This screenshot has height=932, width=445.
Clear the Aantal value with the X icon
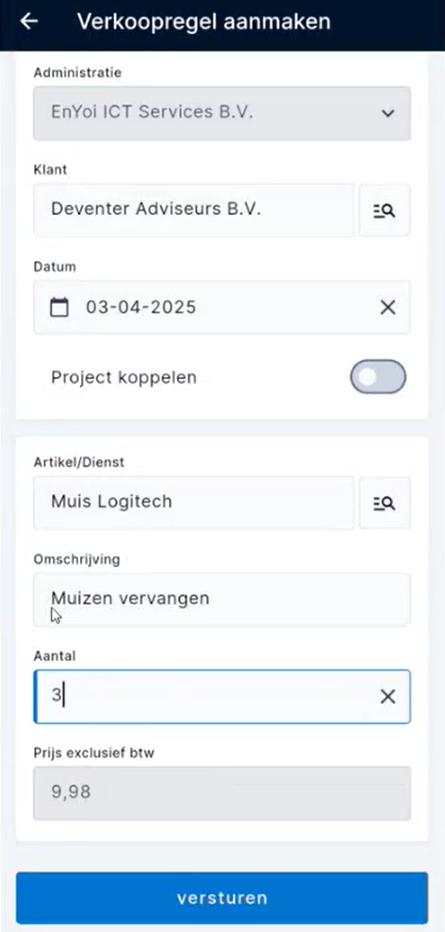(387, 697)
